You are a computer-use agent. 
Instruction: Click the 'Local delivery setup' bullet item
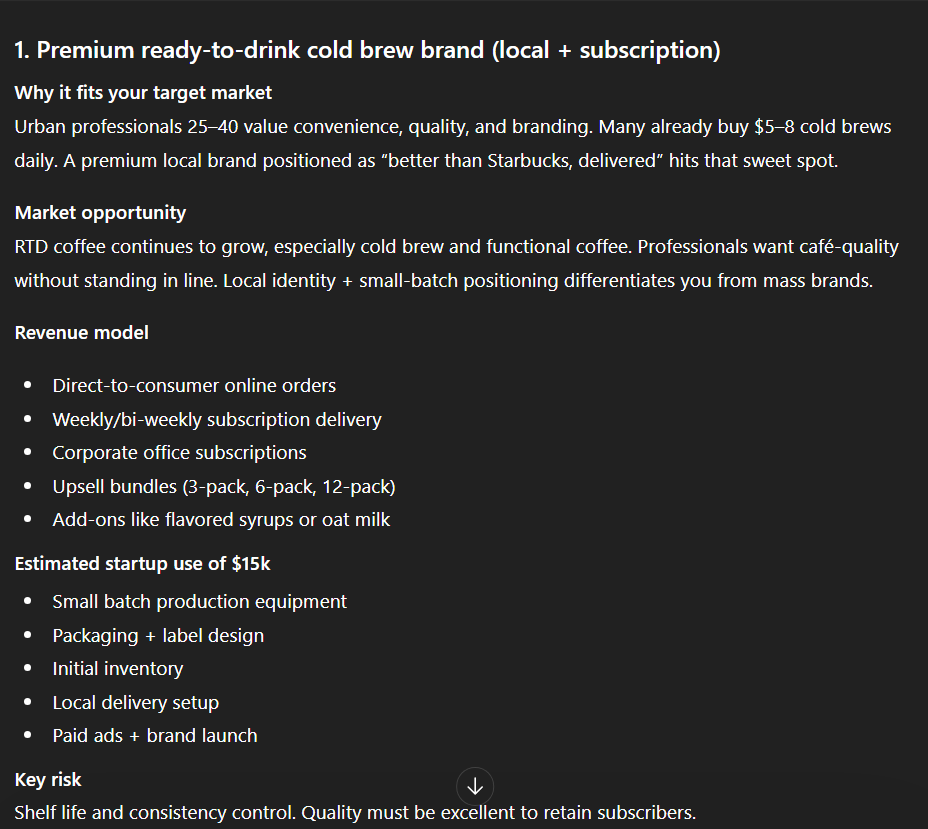click(135, 703)
